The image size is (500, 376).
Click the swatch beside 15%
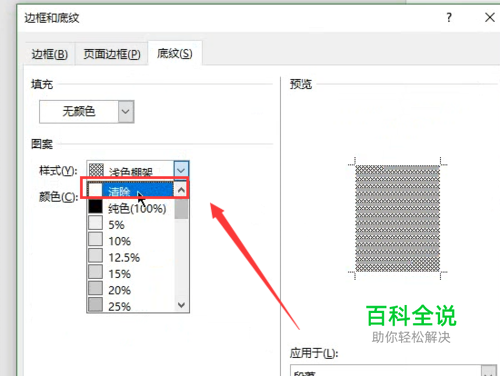click(95, 272)
